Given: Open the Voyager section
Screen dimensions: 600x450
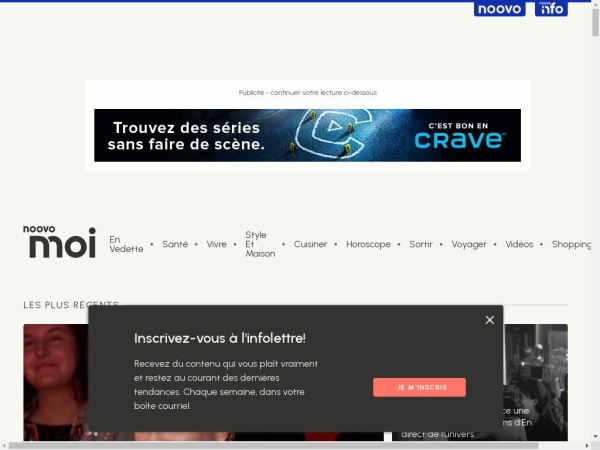Looking at the screenshot, I should pyautogui.click(x=469, y=244).
